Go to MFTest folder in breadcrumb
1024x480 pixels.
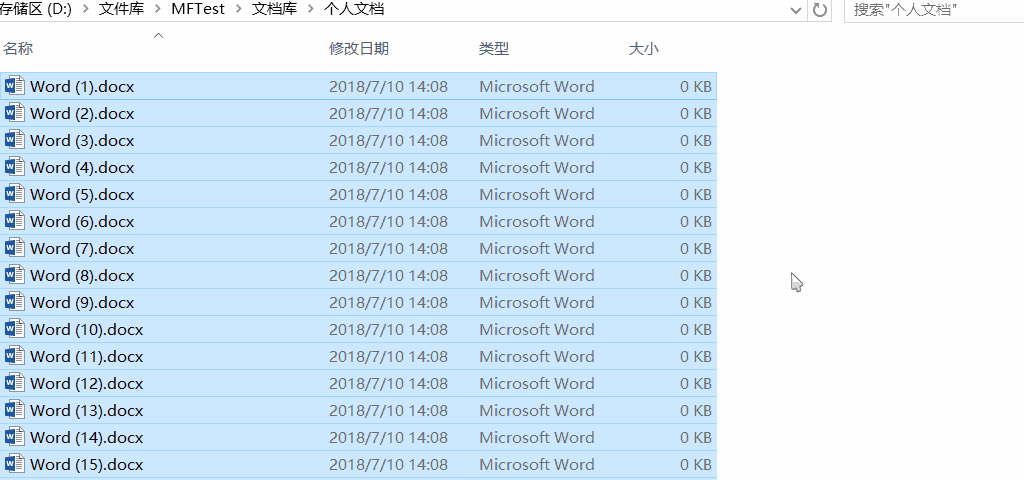[x=198, y=9]
